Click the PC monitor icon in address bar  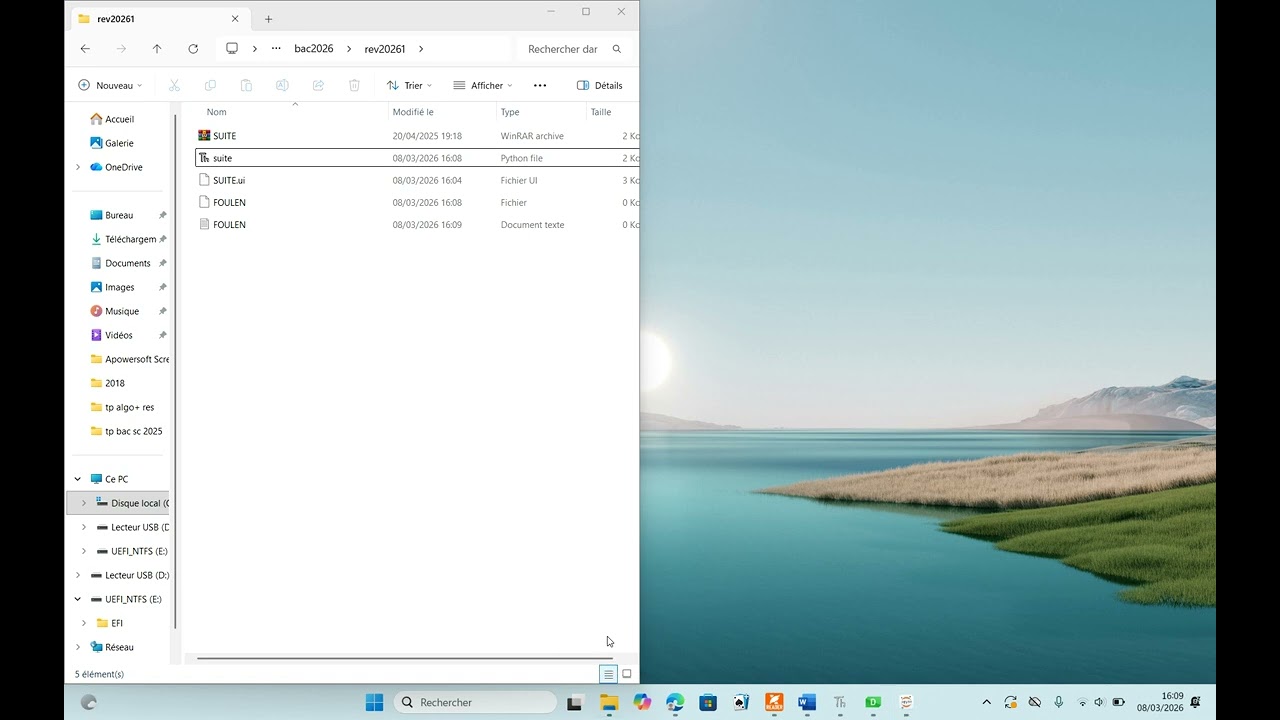pos(232,49)
